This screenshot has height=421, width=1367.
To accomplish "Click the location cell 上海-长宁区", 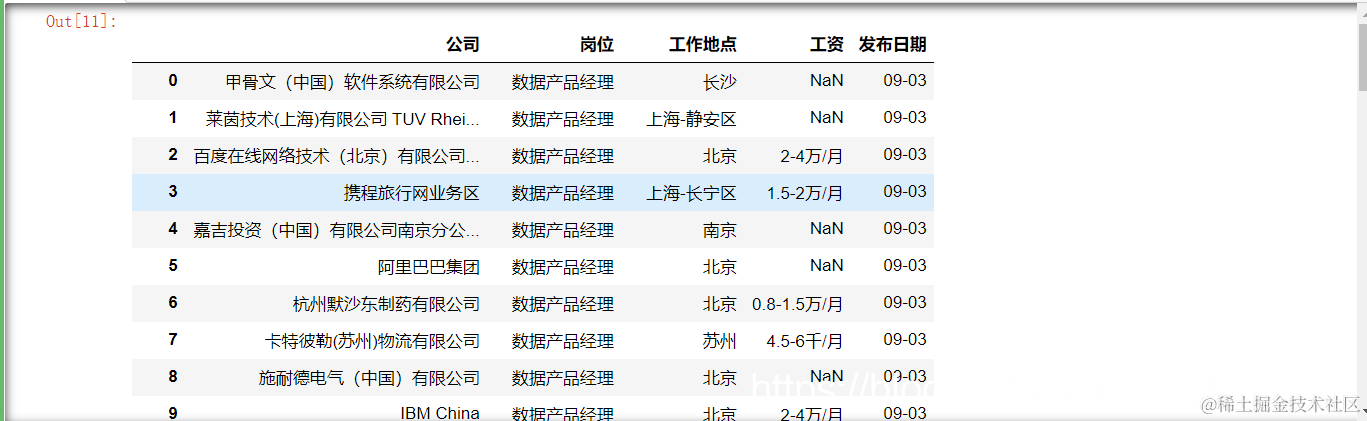I will (692, 193).
